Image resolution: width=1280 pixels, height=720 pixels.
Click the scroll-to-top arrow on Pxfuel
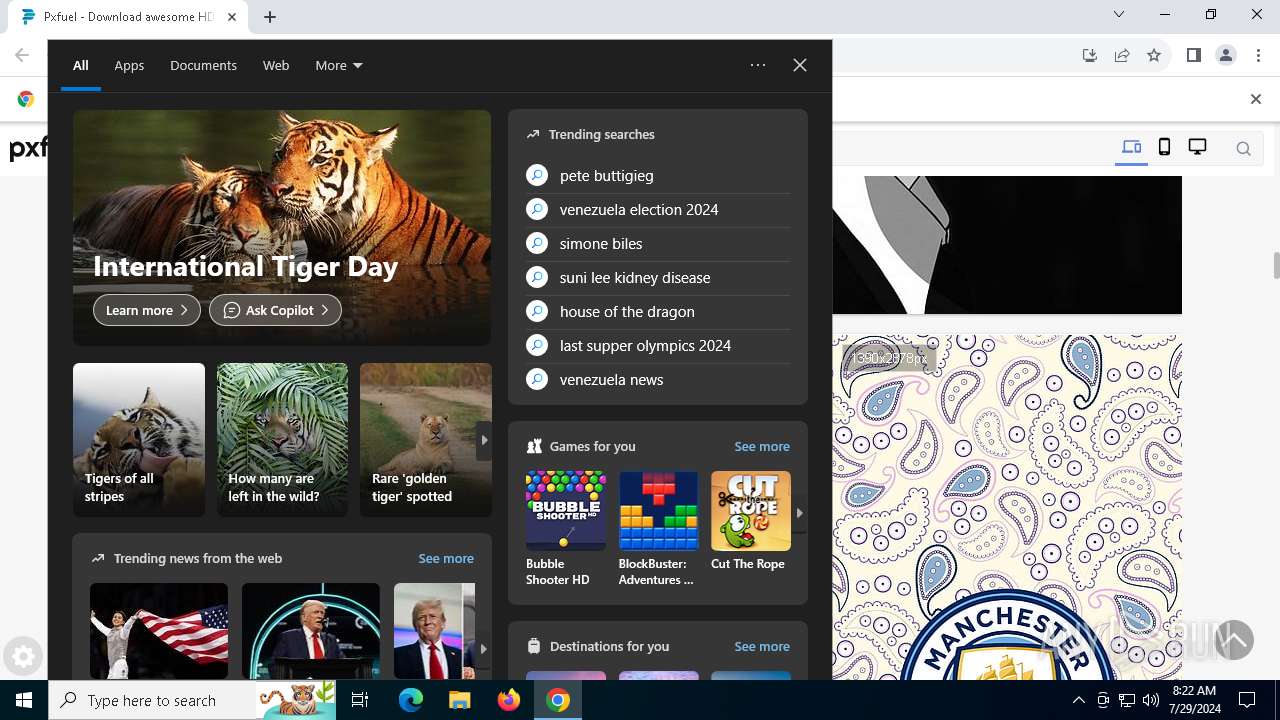coord(1235,640)
